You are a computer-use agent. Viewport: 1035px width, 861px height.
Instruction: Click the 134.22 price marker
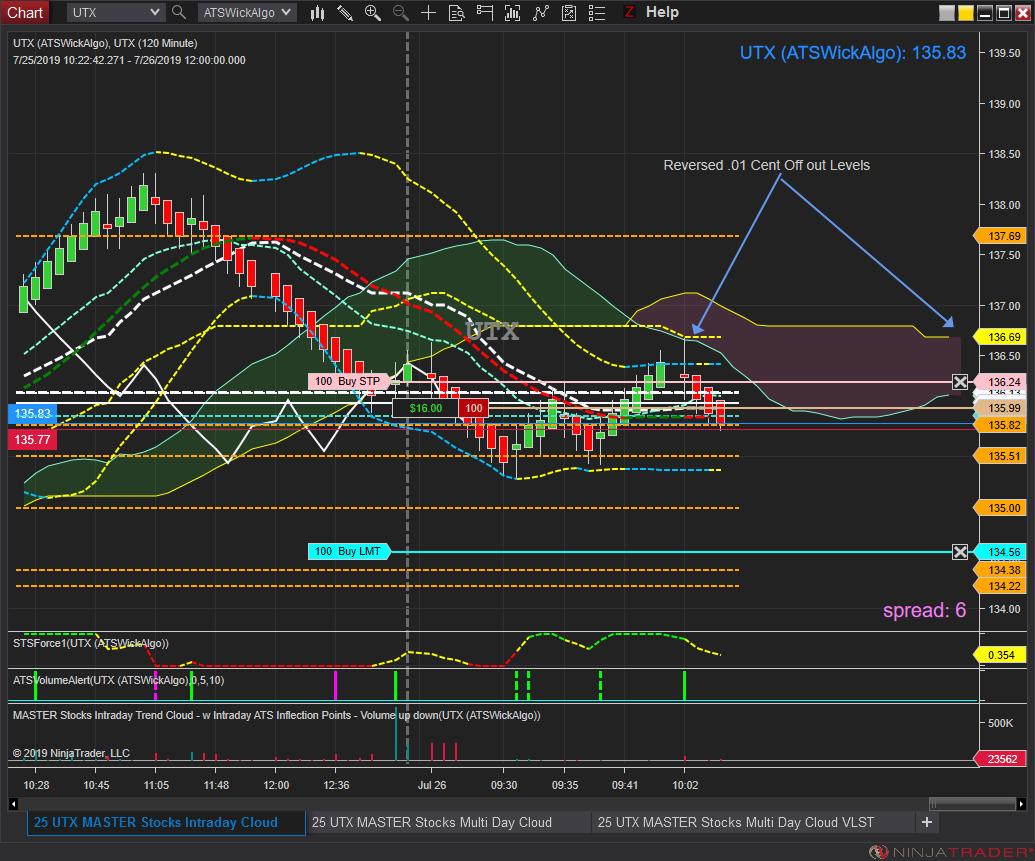click(x=1003, y=586)
